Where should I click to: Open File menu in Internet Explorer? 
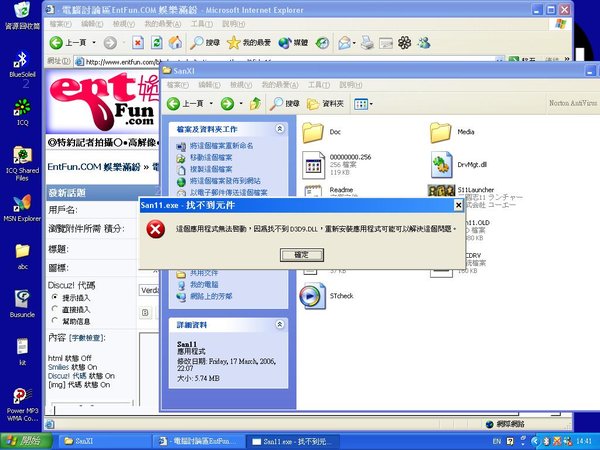click(60, 24)
